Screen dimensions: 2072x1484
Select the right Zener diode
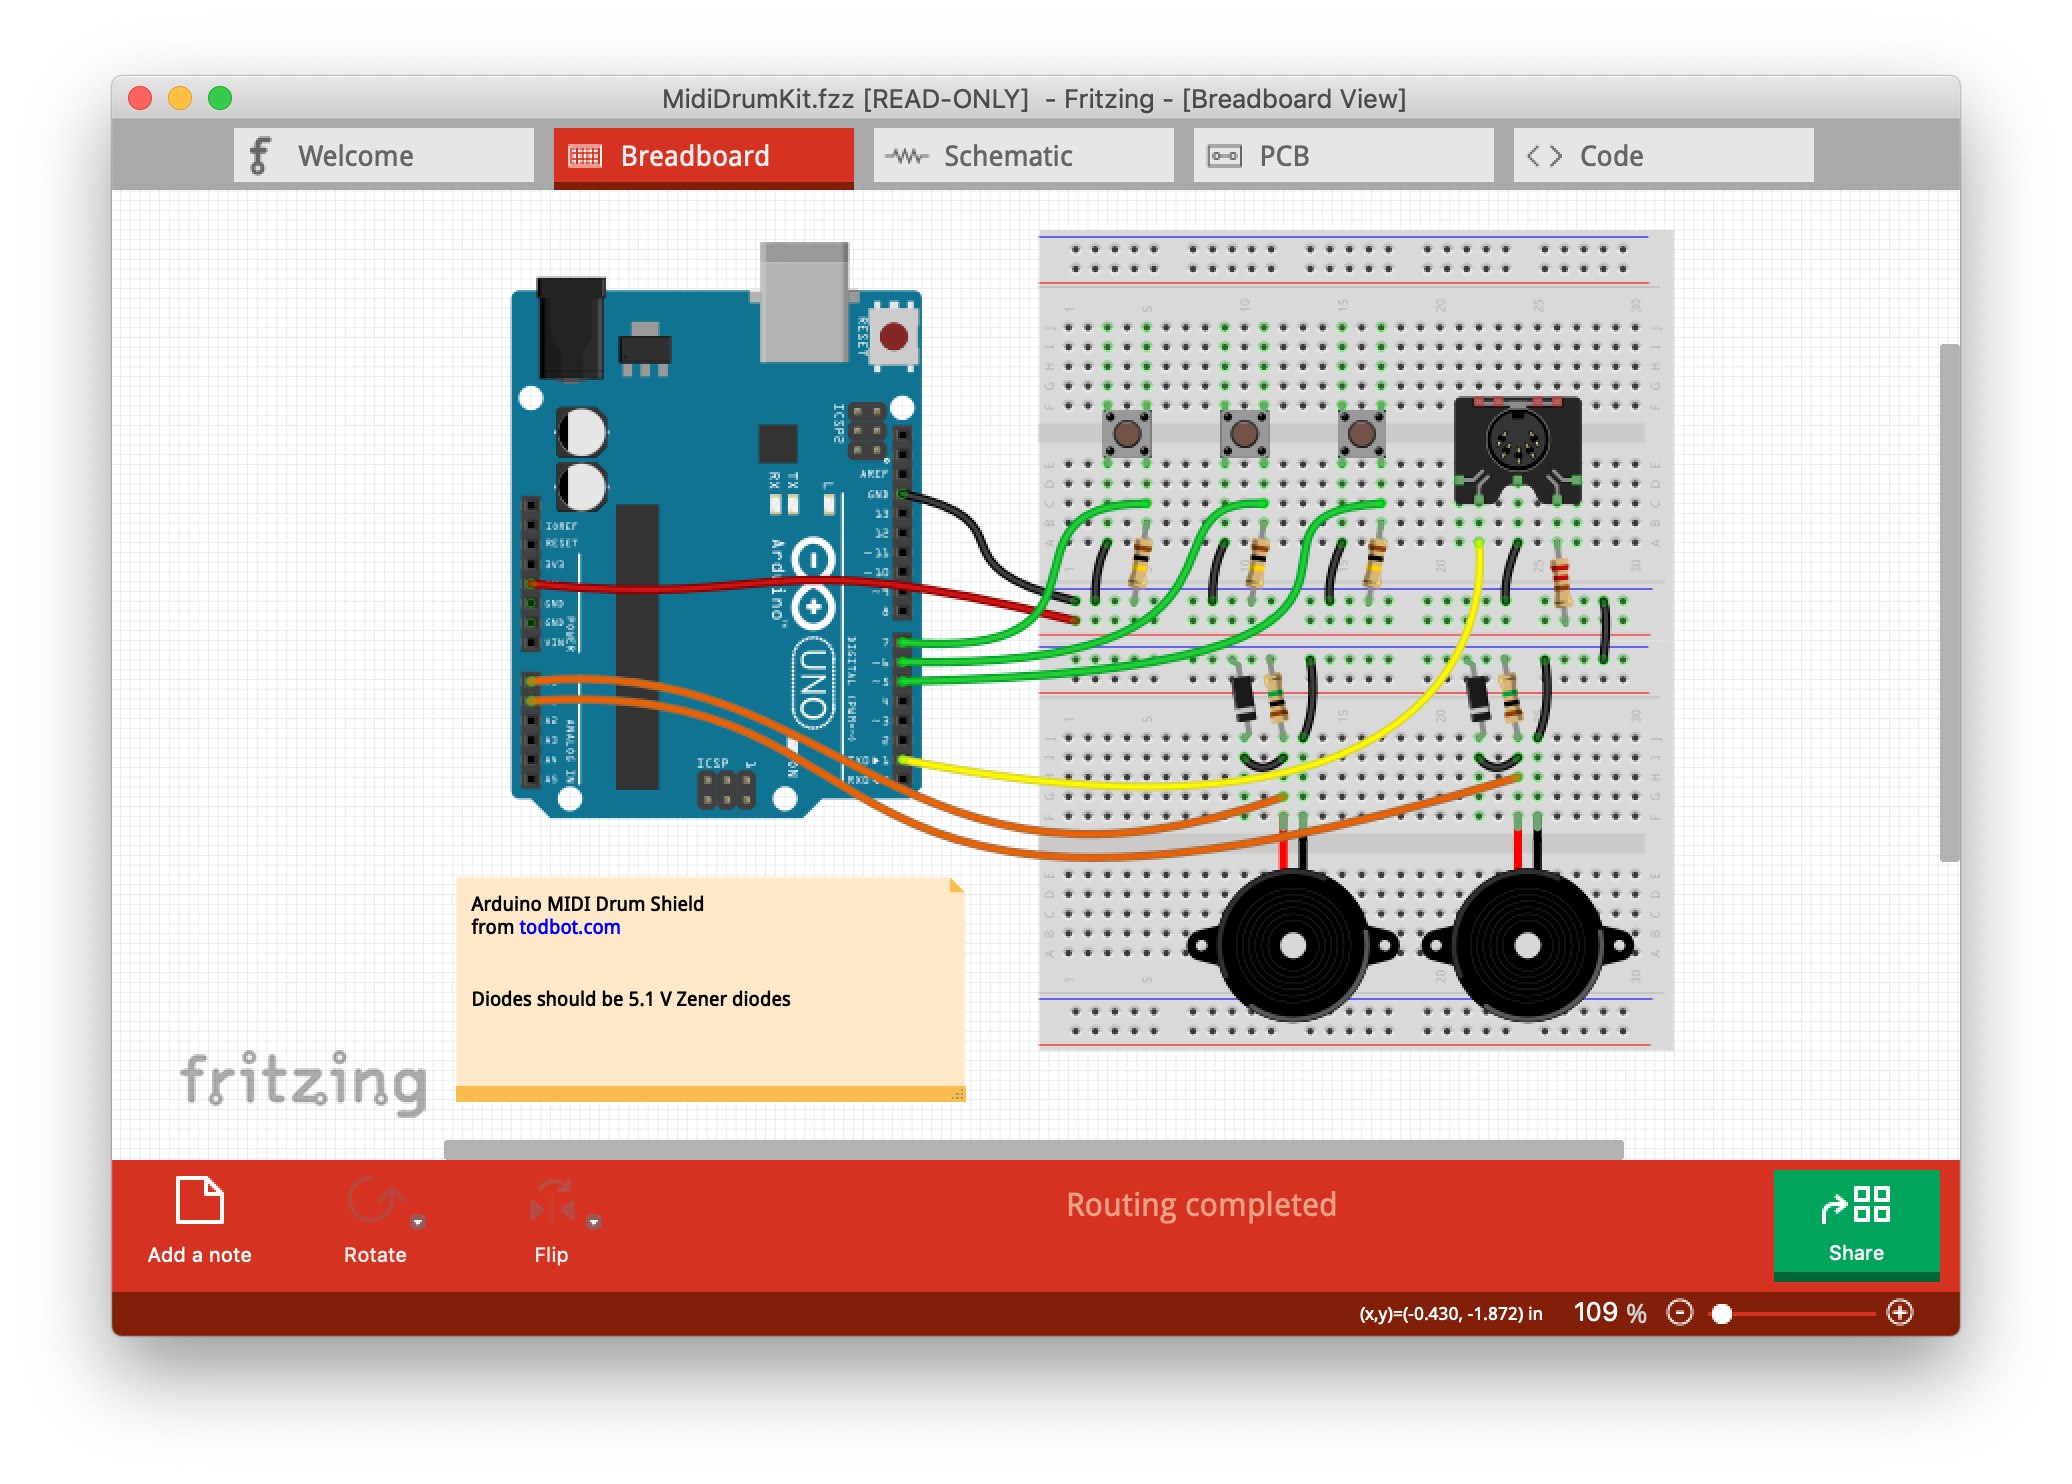tap(1477, 698)
